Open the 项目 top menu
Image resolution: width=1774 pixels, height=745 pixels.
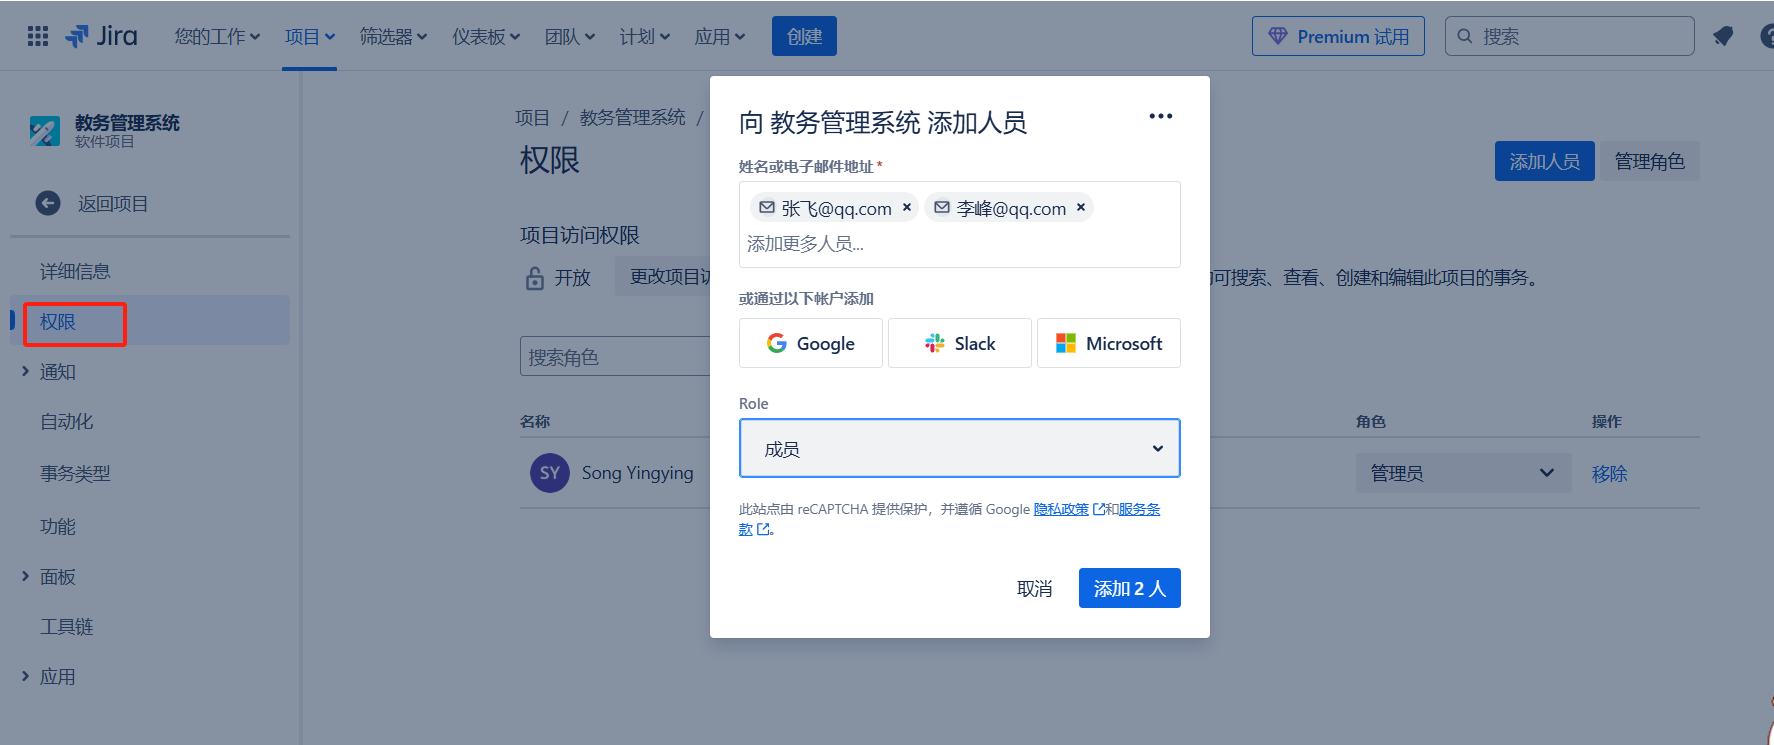point(309,37)
